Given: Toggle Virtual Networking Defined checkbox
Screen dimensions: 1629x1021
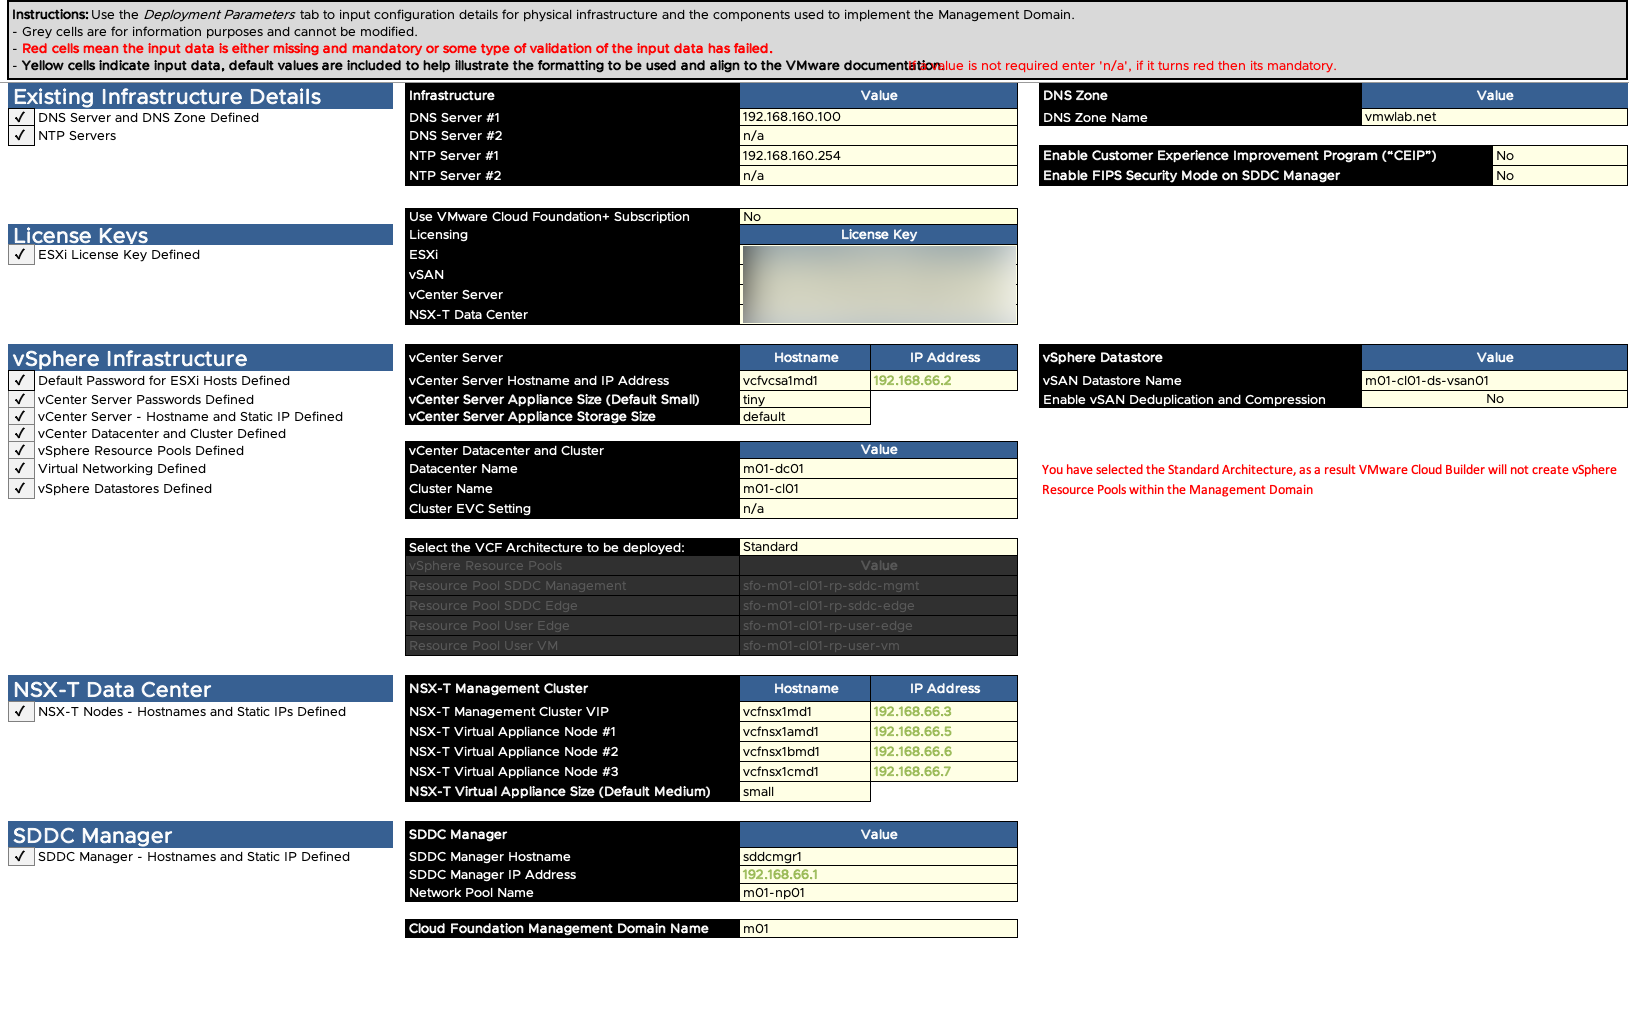Looking at the screenshot, I should click(x=21, y=469).
